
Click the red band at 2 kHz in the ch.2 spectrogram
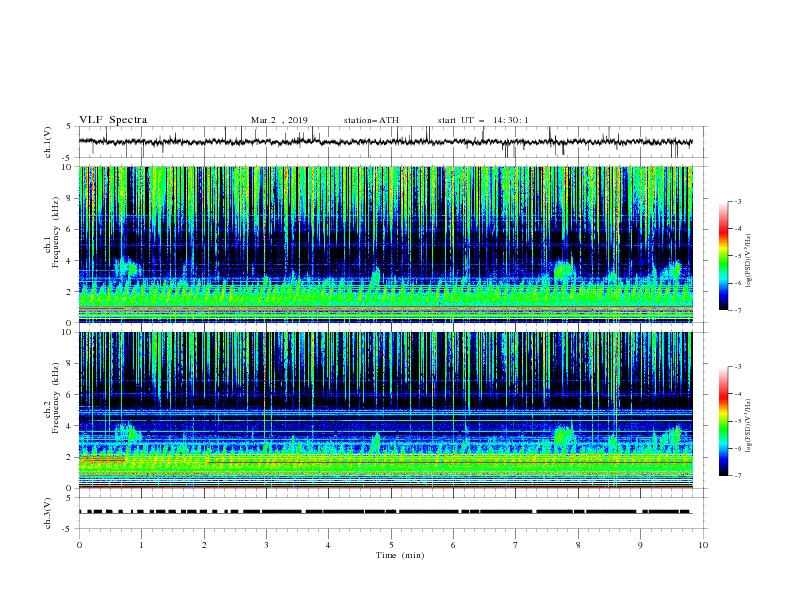coord(103,460)
